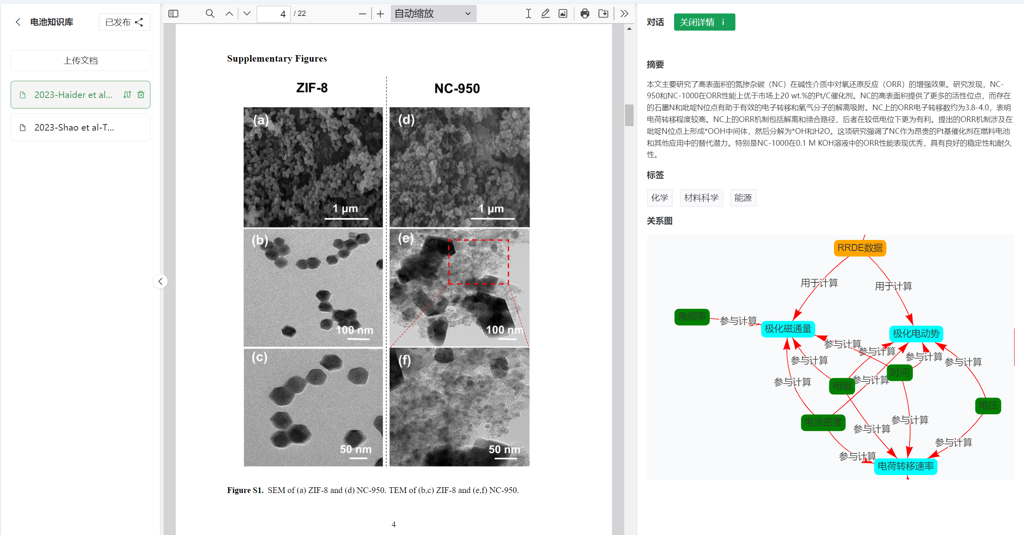Toggle the PDF sidebar panel
This screenshot has width=1024, height=535.
[173, 13]
